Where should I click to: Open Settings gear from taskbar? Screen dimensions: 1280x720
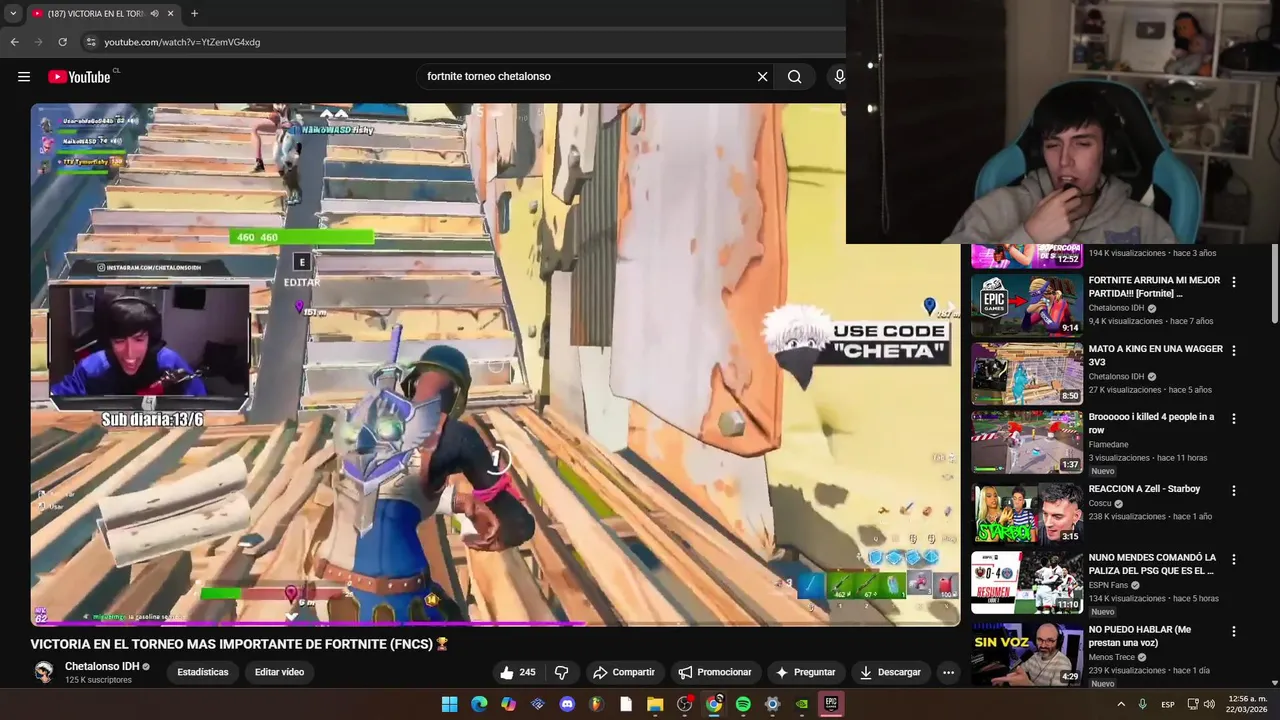click(772, 704)
